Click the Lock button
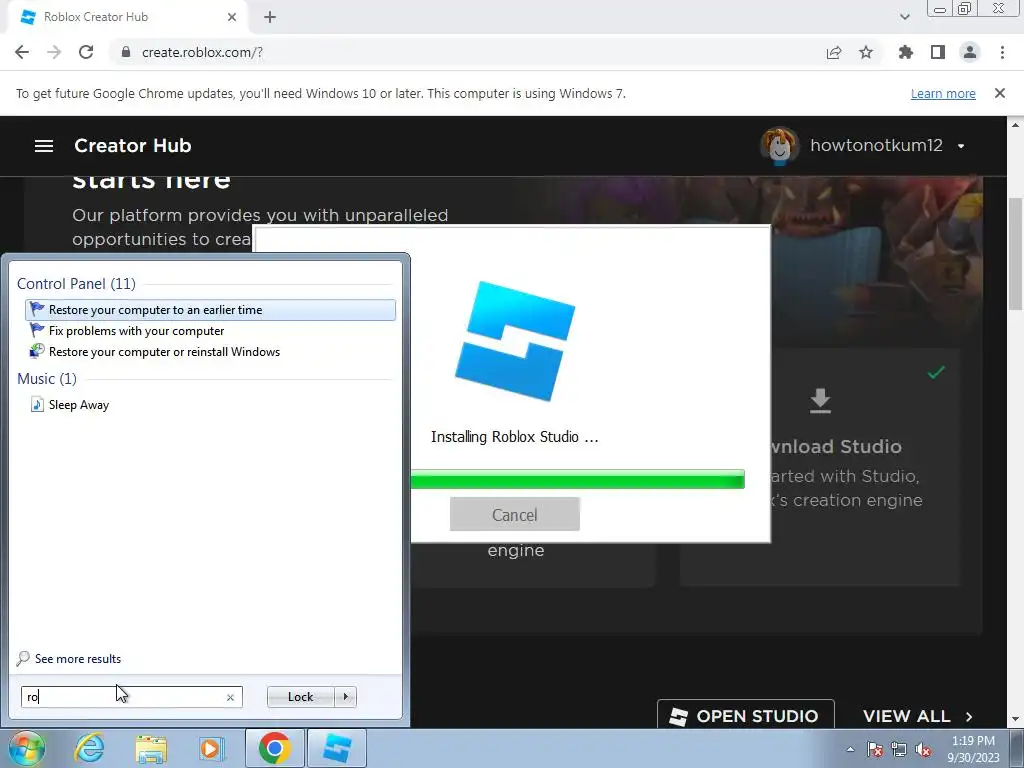The height and width of the screenshot is (768, 1024). click(x=300, y=697)
